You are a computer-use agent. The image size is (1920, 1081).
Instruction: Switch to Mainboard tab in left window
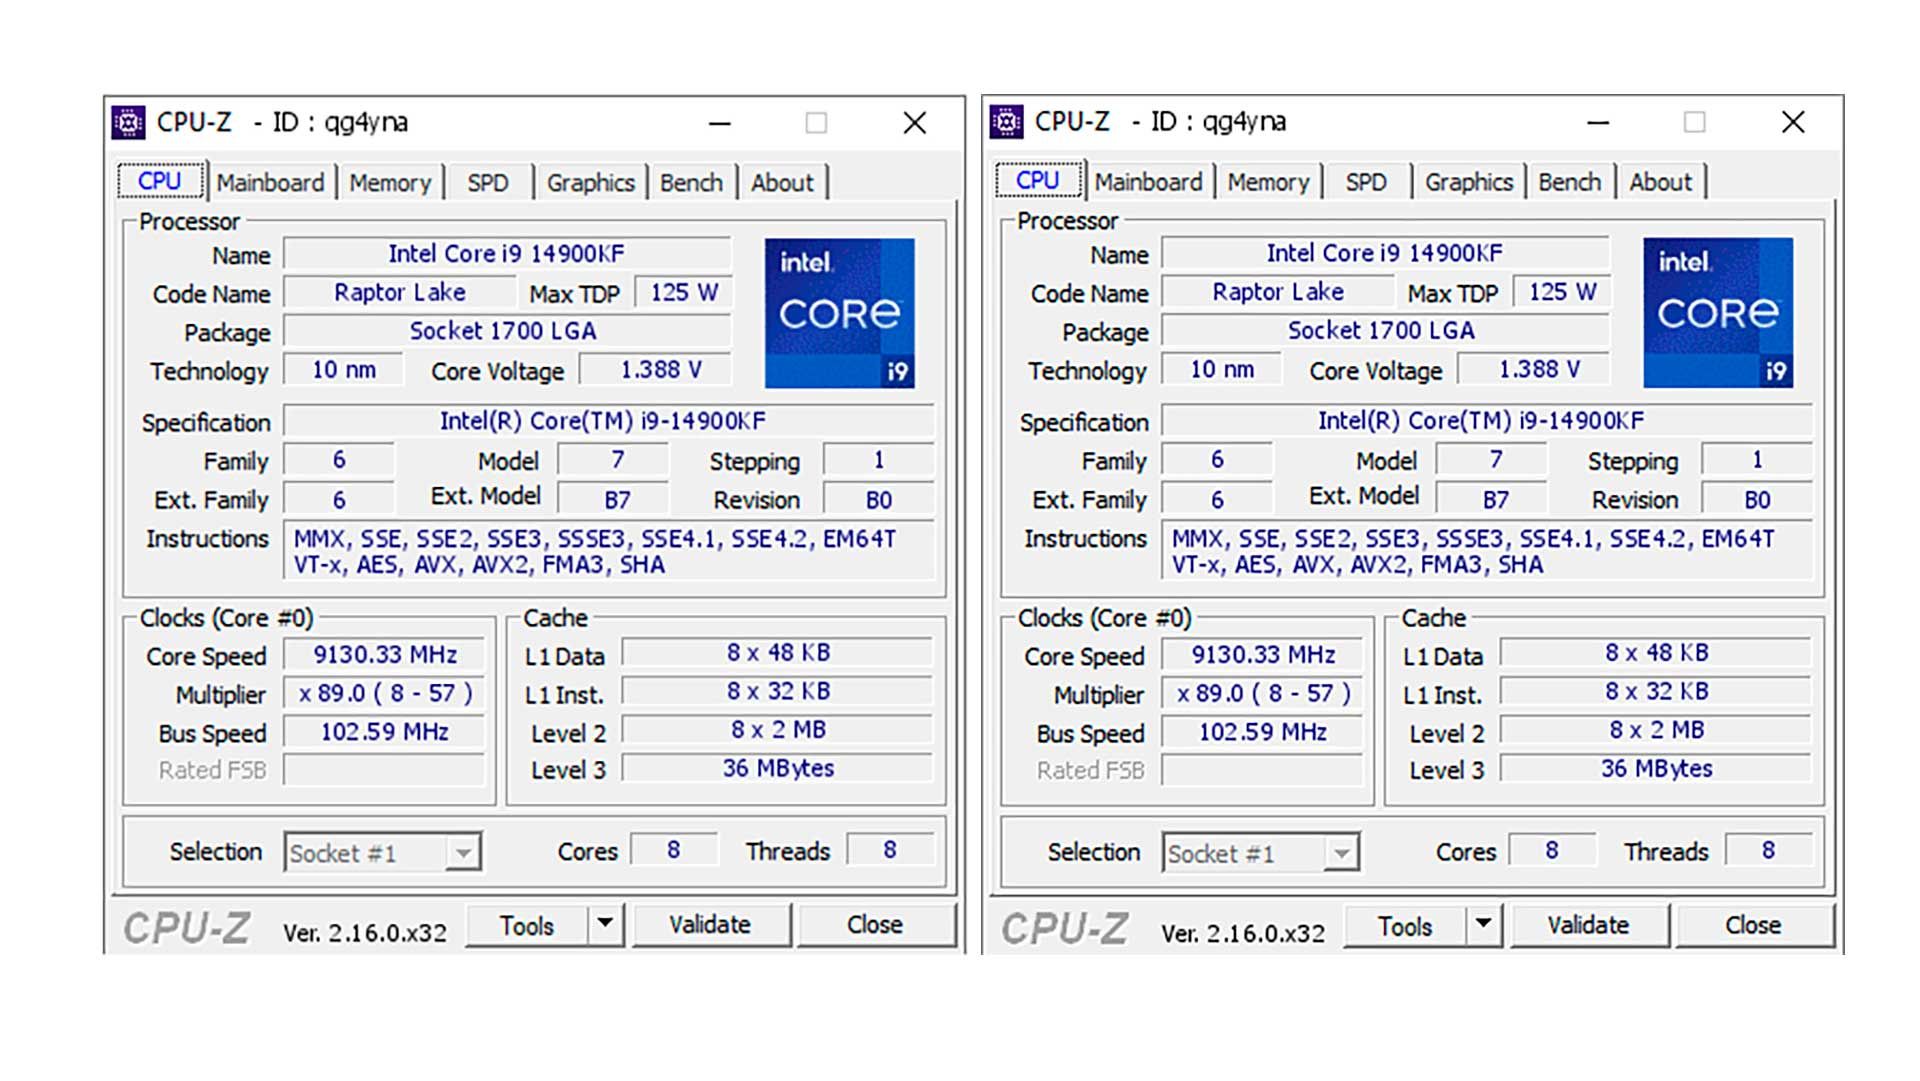[x=270, y=183]
